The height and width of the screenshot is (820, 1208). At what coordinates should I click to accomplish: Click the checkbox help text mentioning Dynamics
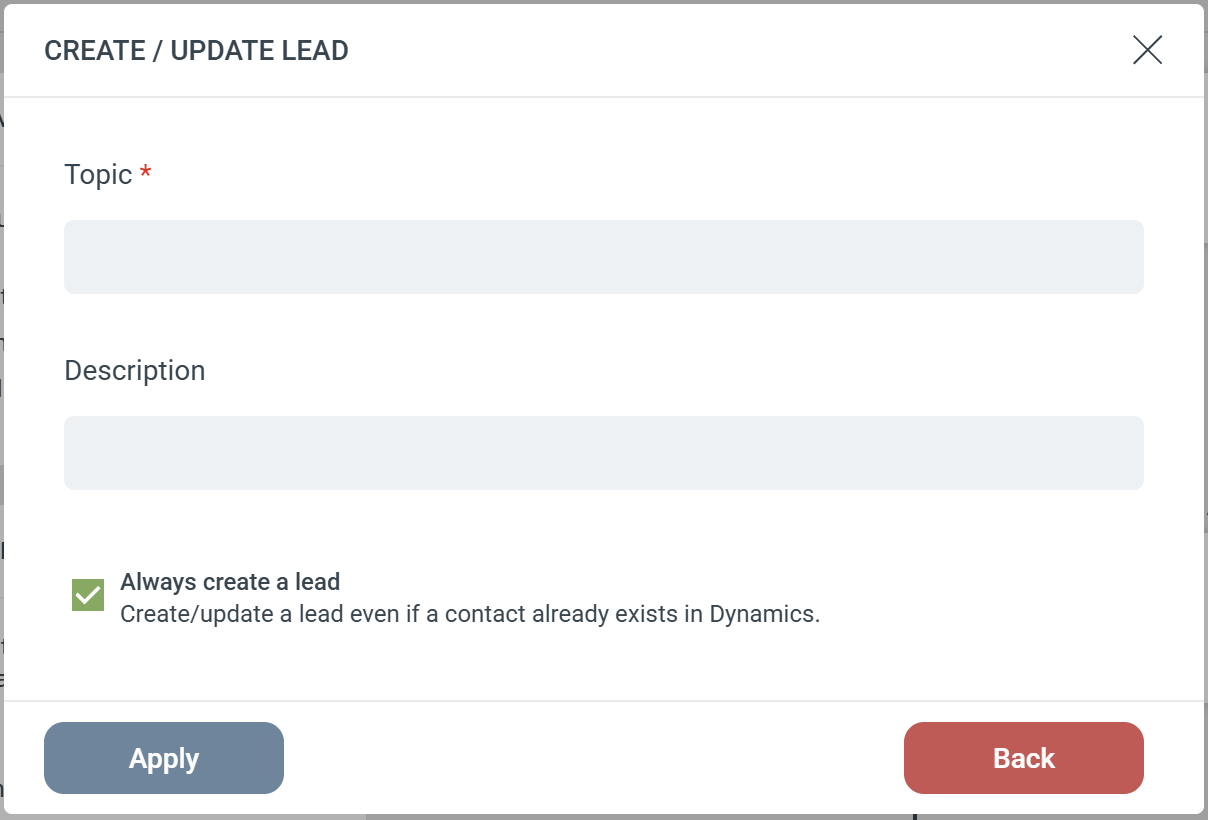point(470,614)
